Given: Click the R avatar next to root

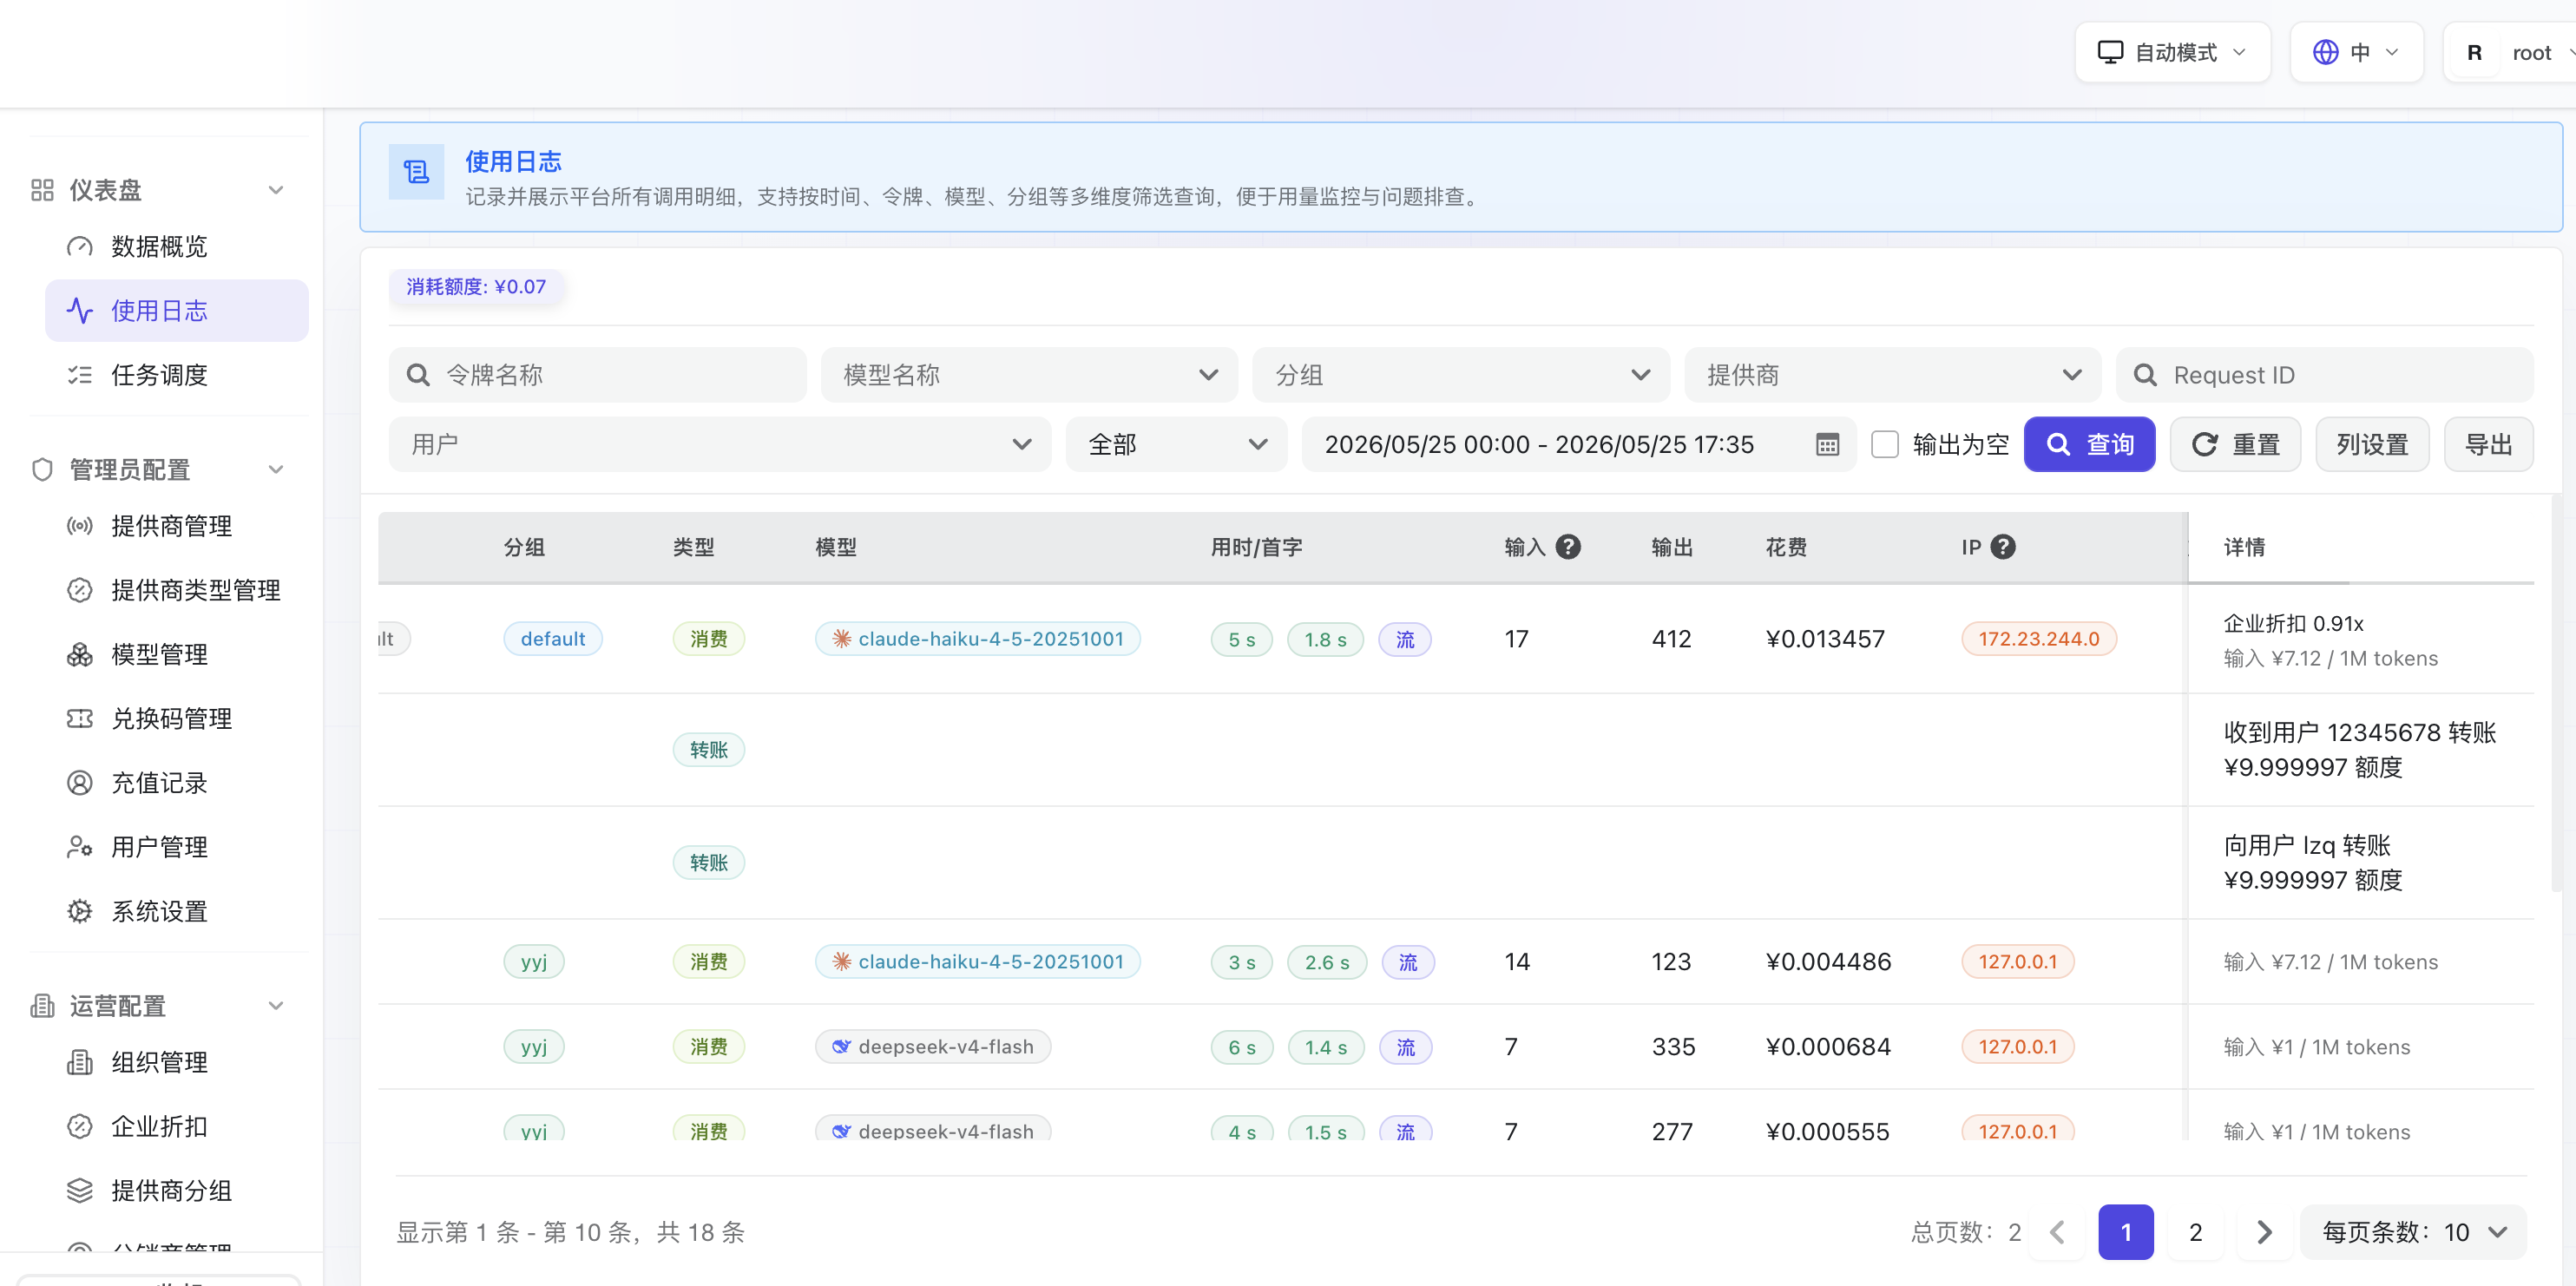Looking at the screenshot, I should coord(2474,53).
